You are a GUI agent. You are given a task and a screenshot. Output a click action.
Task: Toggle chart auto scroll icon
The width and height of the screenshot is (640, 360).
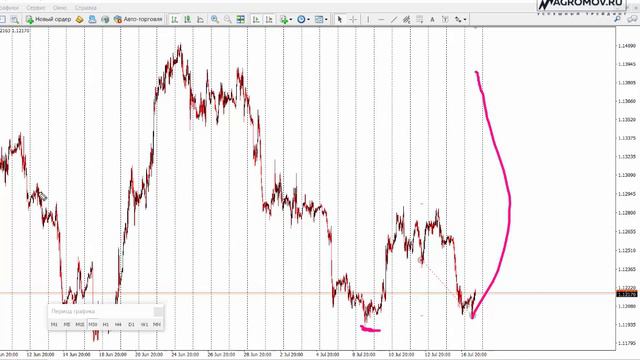tap(256, 19)
